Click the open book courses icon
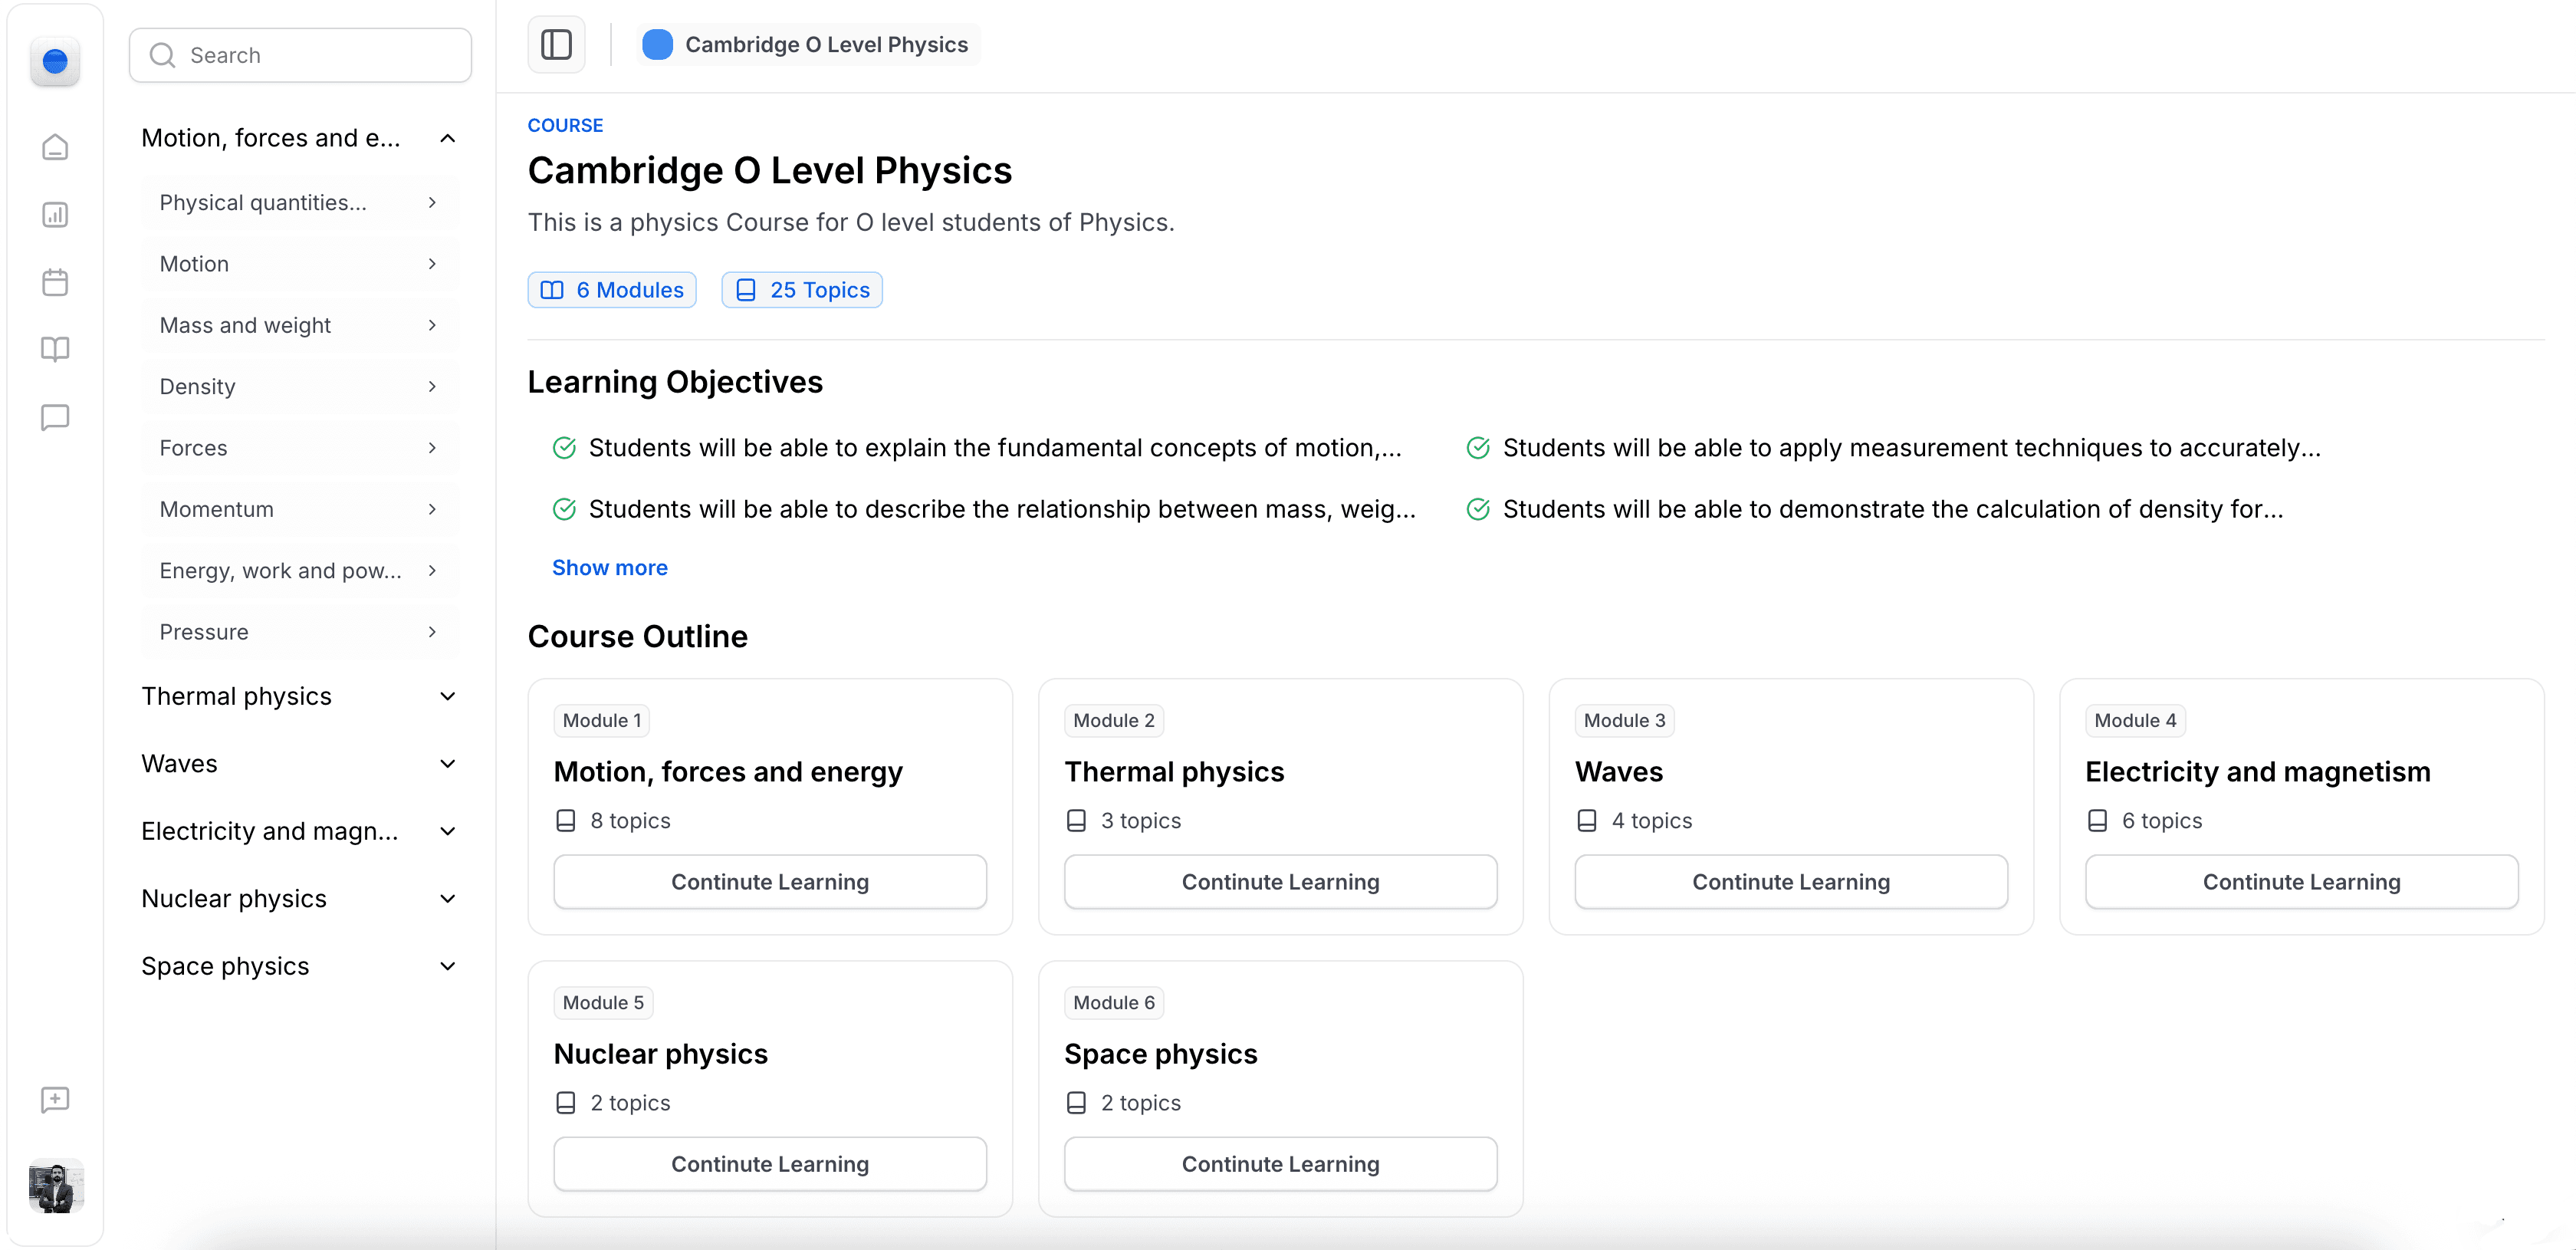Screen dimensions: 2576x1250 (x=55, y=349)
